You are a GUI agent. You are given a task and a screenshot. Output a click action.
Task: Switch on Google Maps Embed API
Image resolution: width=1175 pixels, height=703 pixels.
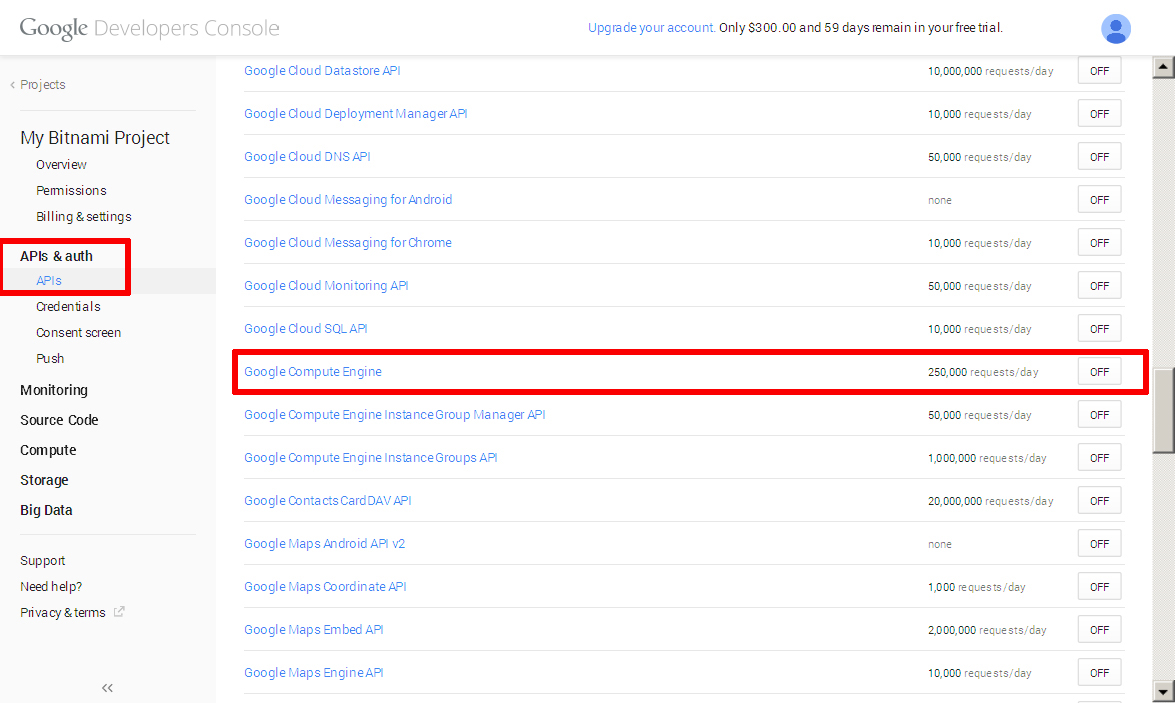(1099, 630)
